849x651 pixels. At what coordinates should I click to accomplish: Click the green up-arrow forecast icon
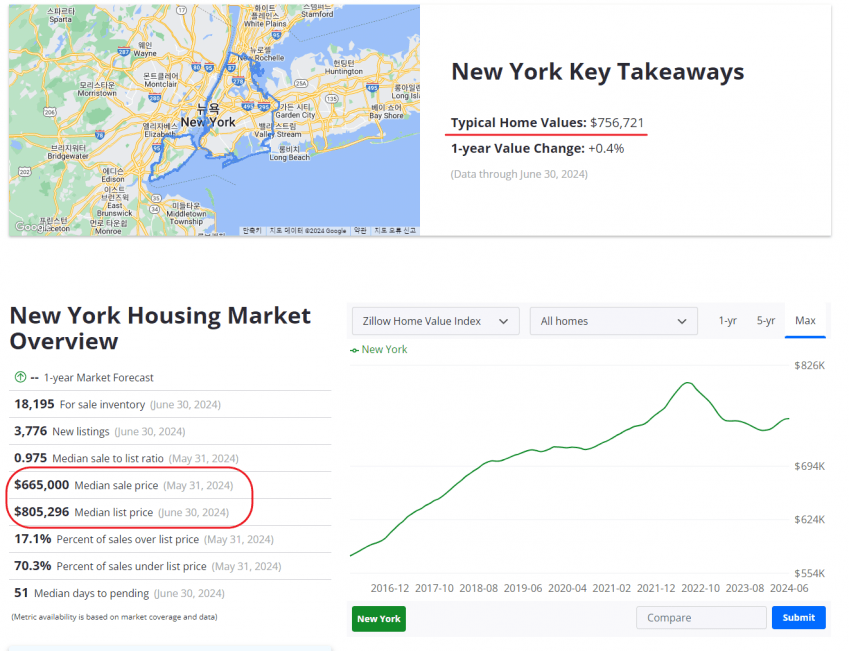coord(20,377)
